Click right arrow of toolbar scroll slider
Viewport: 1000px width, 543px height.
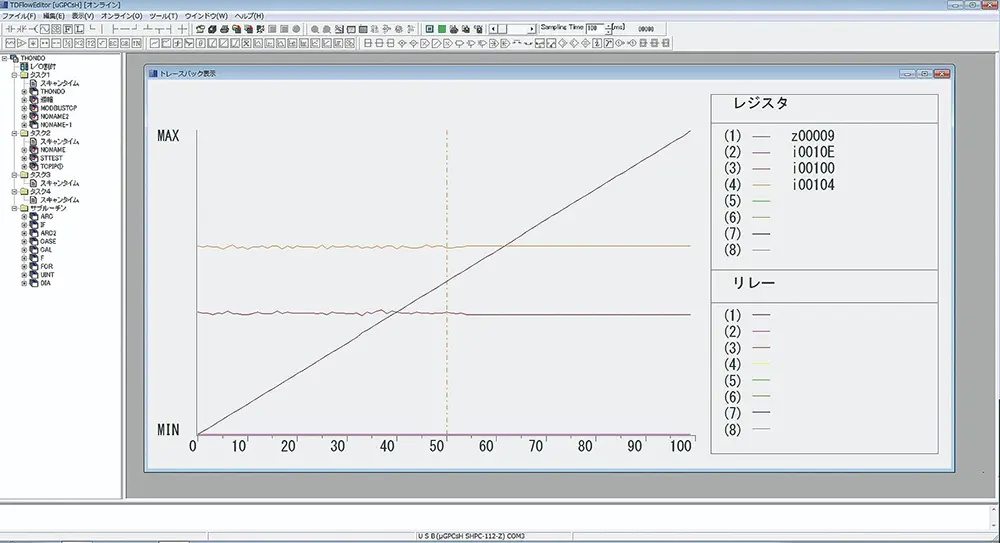click(x=532, y=29)
